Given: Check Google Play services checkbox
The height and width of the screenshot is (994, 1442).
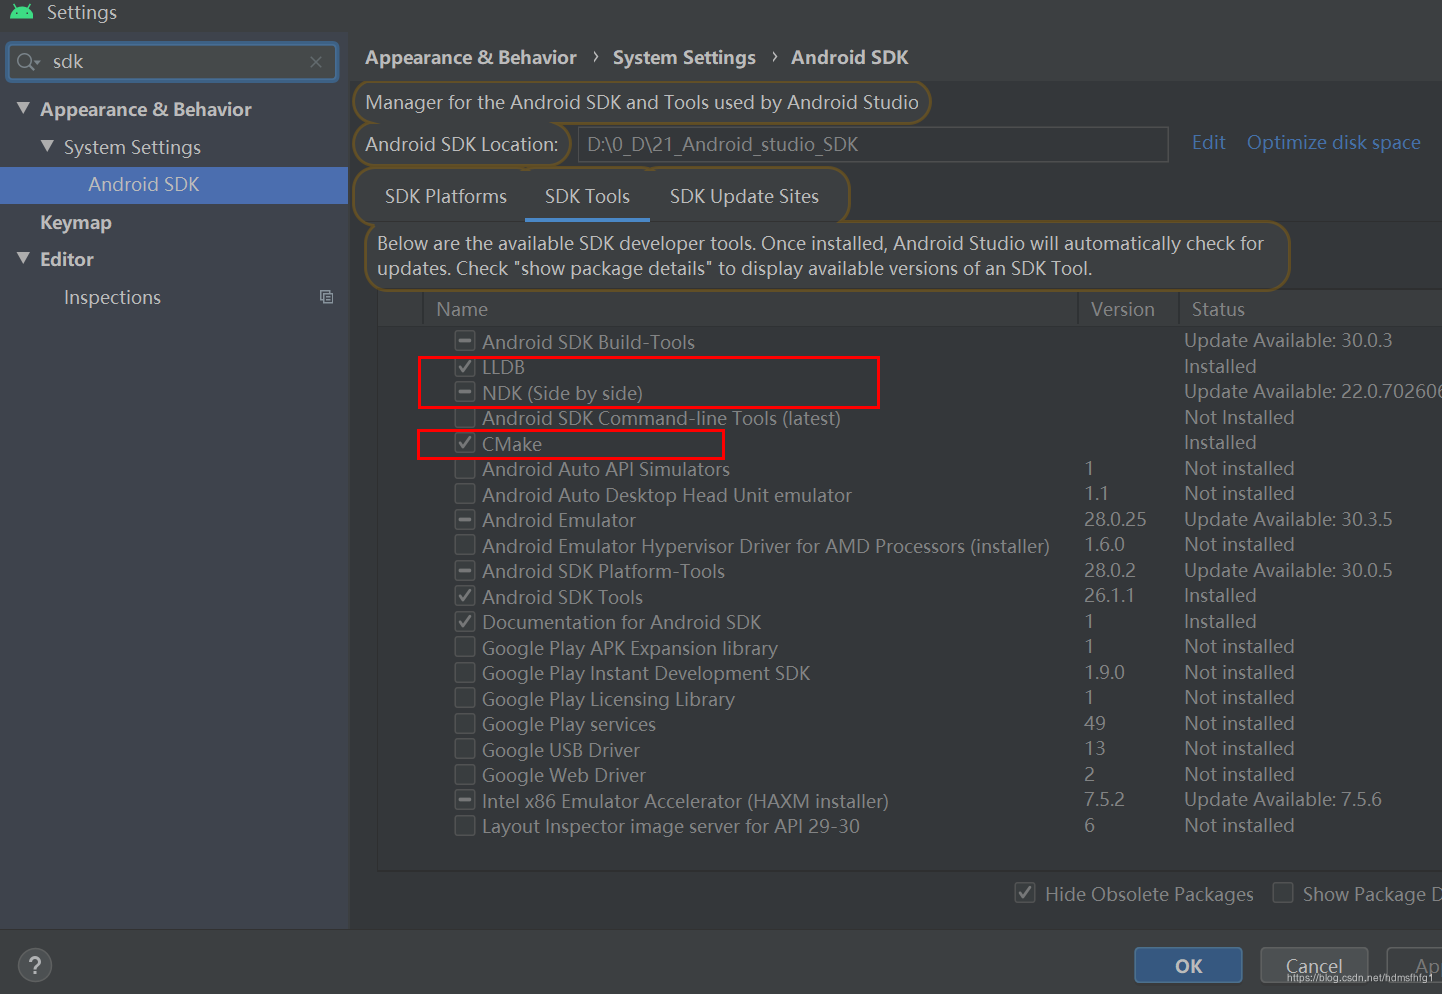Looking at the screenshot, I should coord(465,724).
